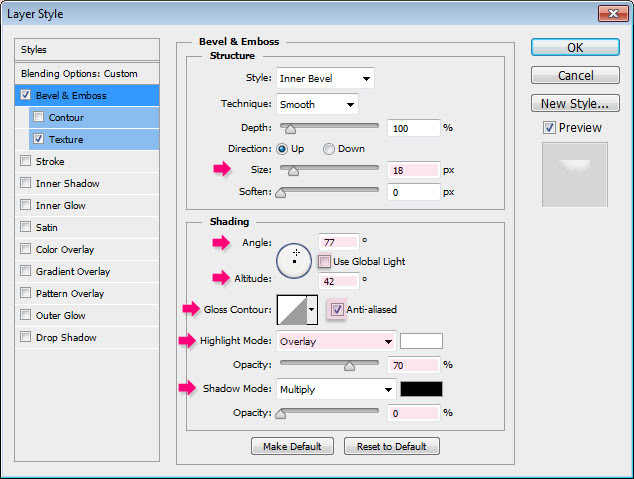634x479 pixels.
Task: Uncheck the Anti-aliased option
Action: [337, 309]
